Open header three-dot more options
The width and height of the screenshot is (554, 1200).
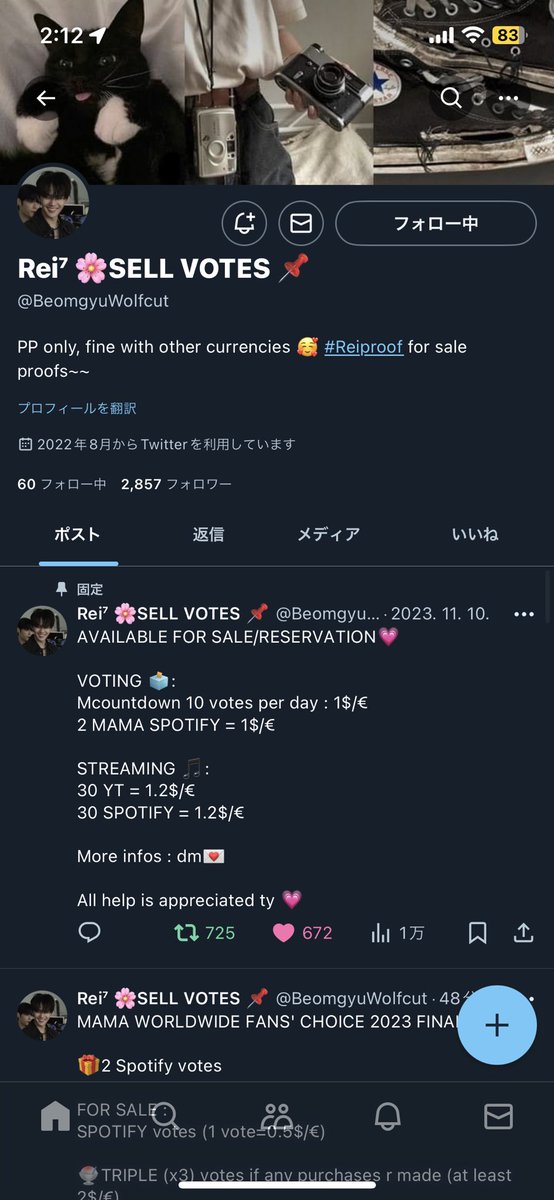coord(509,98)
